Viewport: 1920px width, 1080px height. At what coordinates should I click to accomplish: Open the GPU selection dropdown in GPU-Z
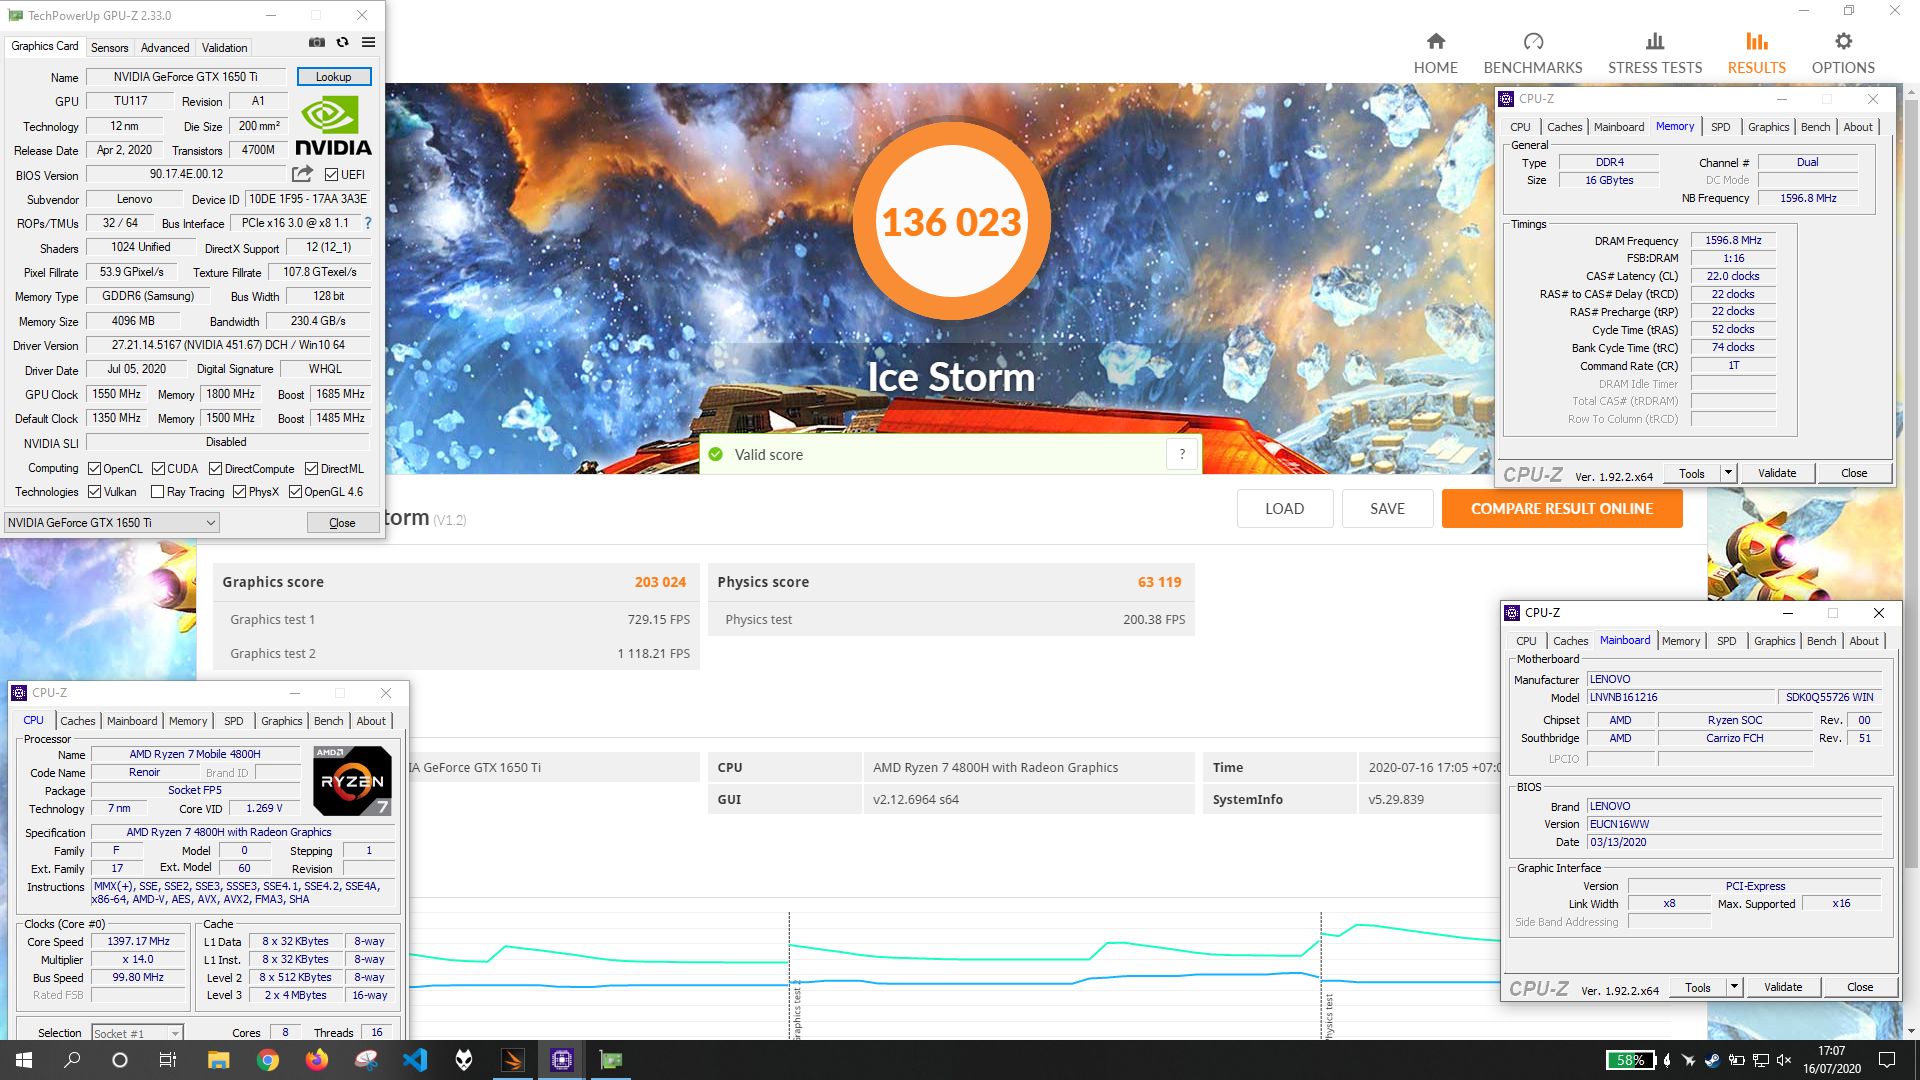[x=111, y=522]
